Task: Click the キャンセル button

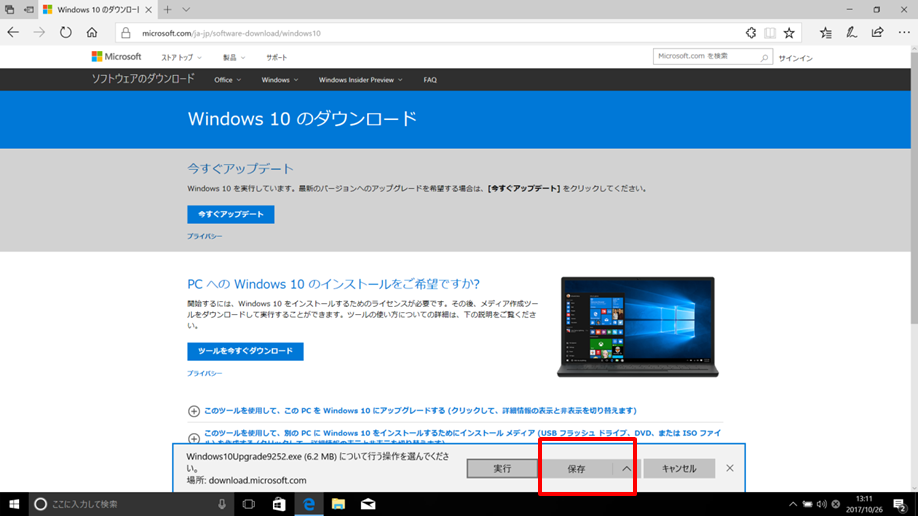Action: [x=679, y=469]
